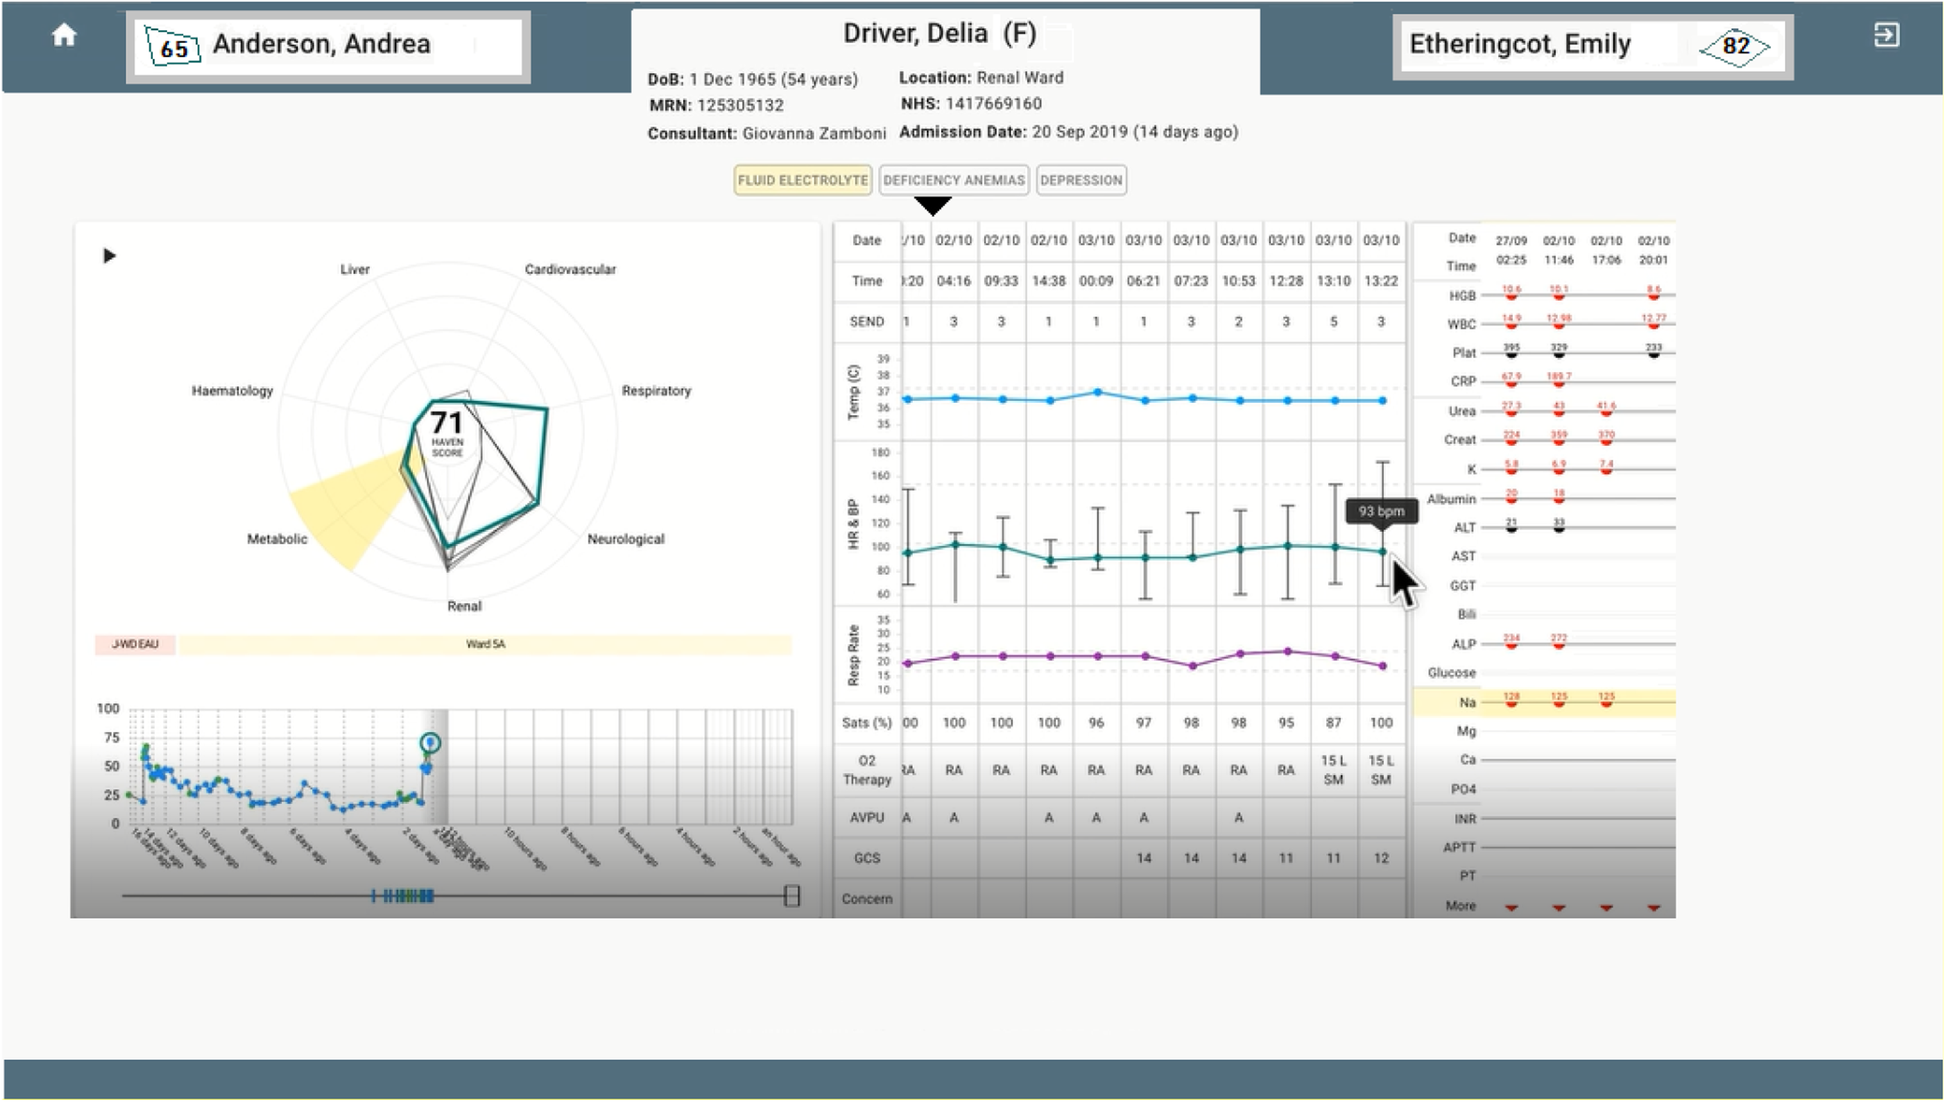This screenshot has height=1102, width=1946.
Task: Click the first Plat black result marker
Action: (1511, 353)
